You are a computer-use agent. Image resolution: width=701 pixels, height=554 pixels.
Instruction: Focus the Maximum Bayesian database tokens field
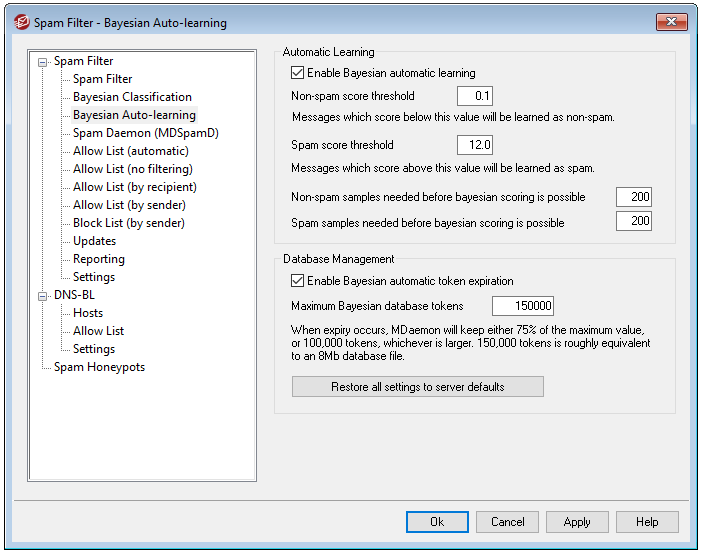tap(523, 306)
